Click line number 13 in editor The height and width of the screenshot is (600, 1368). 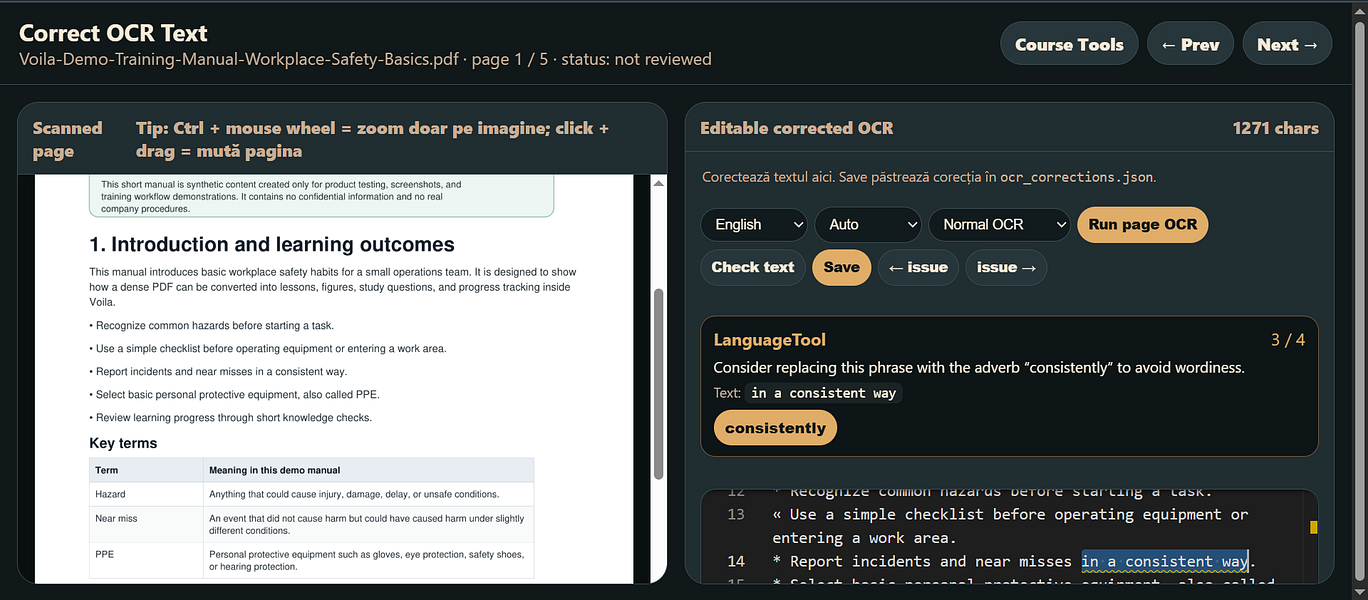pos(736,514)
